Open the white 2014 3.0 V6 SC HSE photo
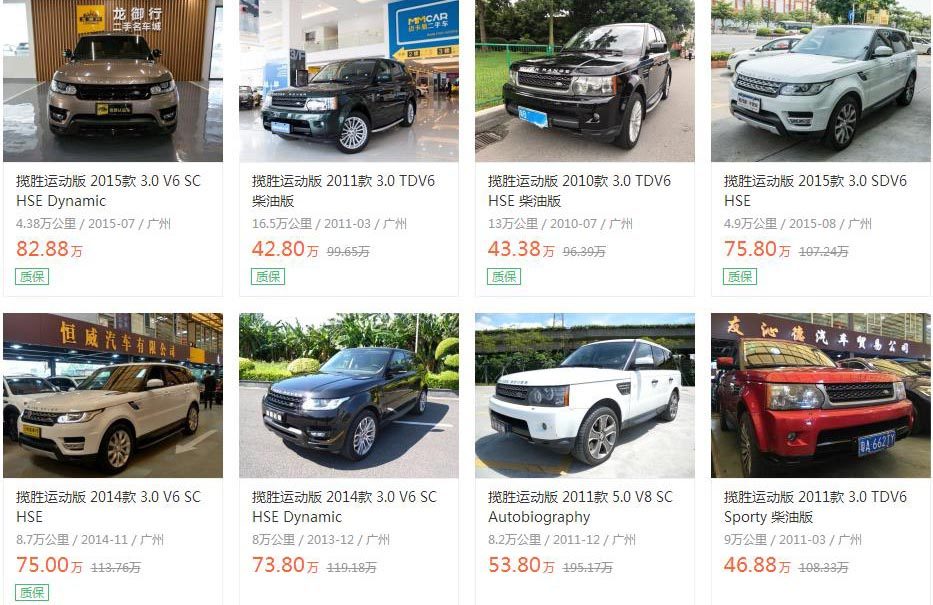933x605 pixels. (x=113, y=396)
